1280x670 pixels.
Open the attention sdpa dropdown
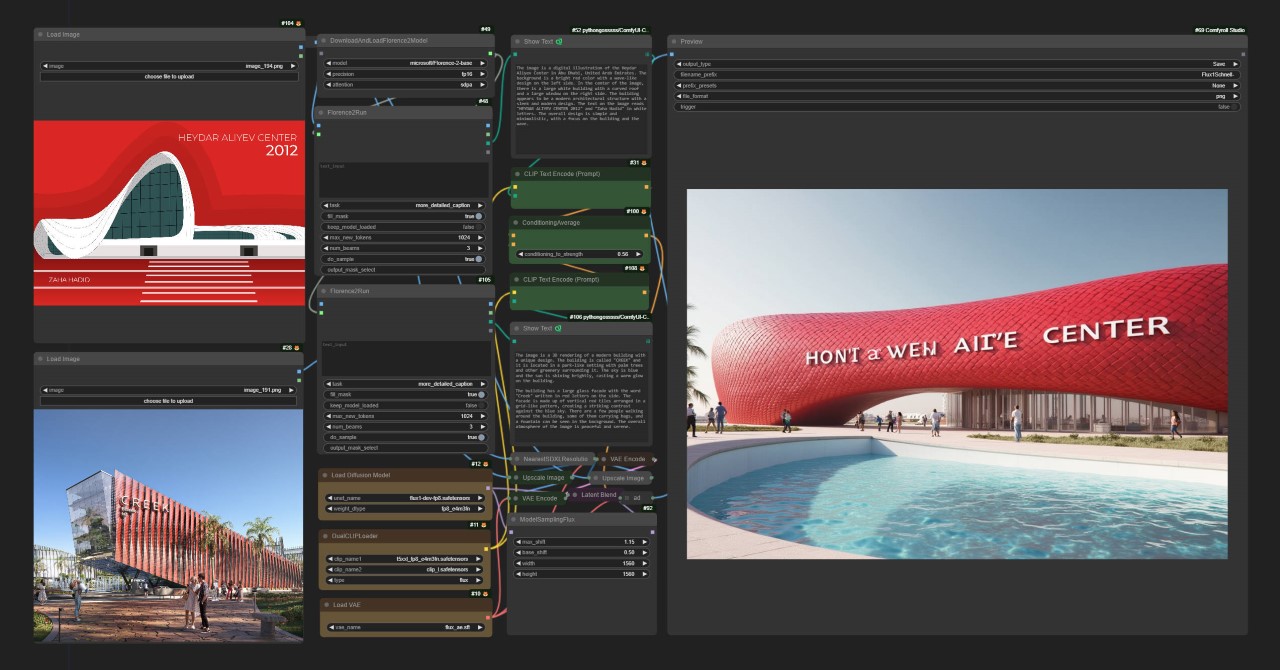point(404,85)
